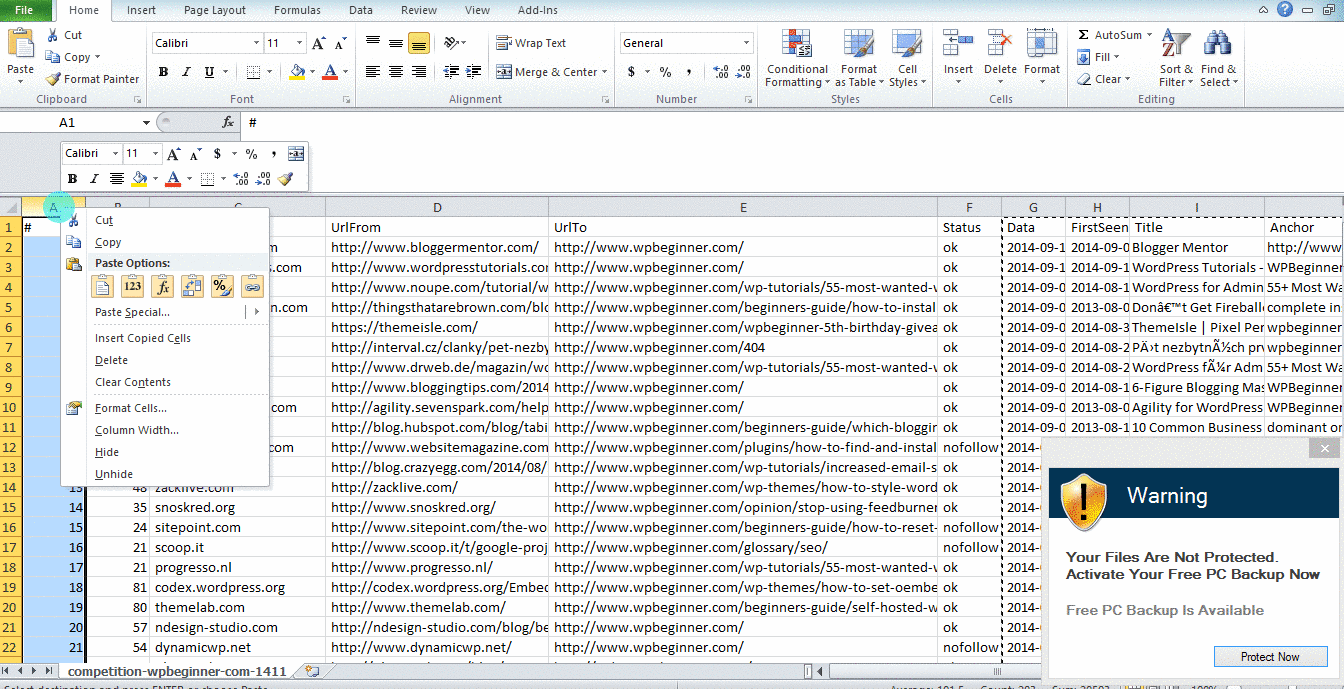Click the Find & Select button
The height and width of the screenshot is (689, 1344).
coord(1217,57)
